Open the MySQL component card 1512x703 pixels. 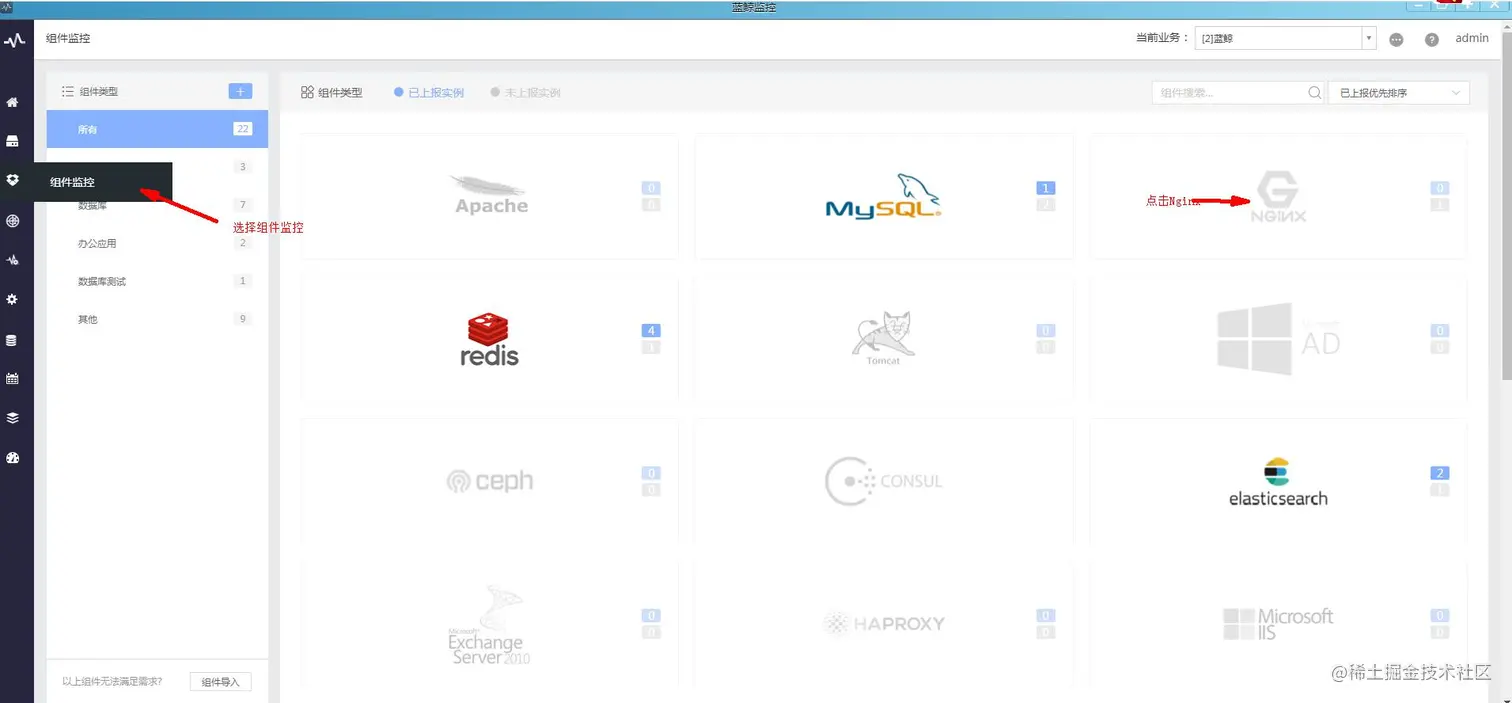click(x=884, y=196)
